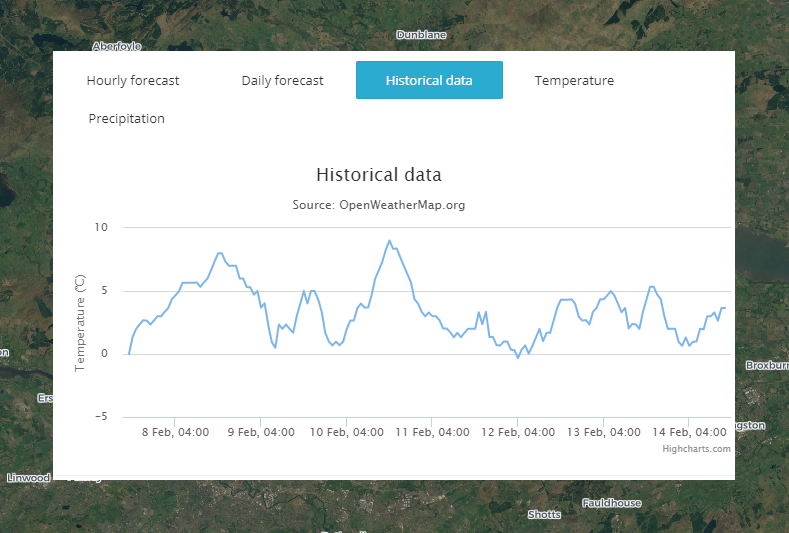Click the 8 Feb, 04:00 axis label
The width and height of the screenshot is (789, 533).
point(175,432)
